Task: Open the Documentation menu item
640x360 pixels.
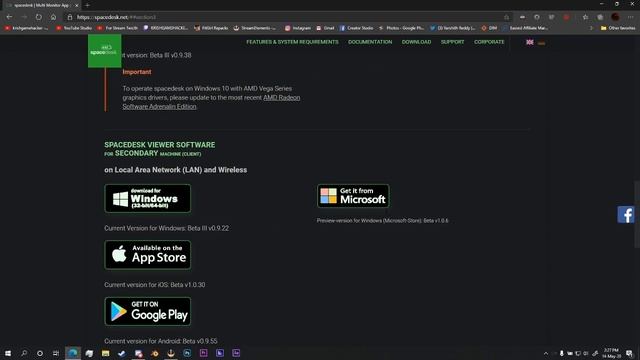Action: 370,42
